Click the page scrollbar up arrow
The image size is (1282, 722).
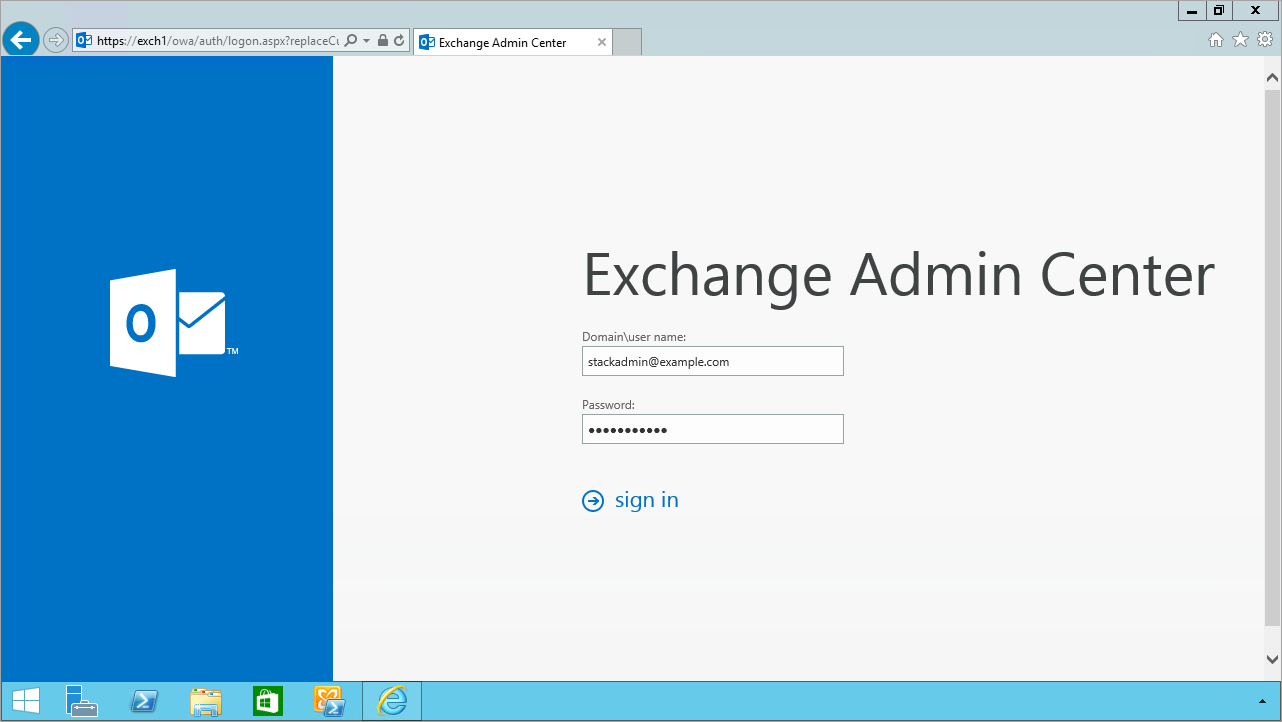(1272, 77)
